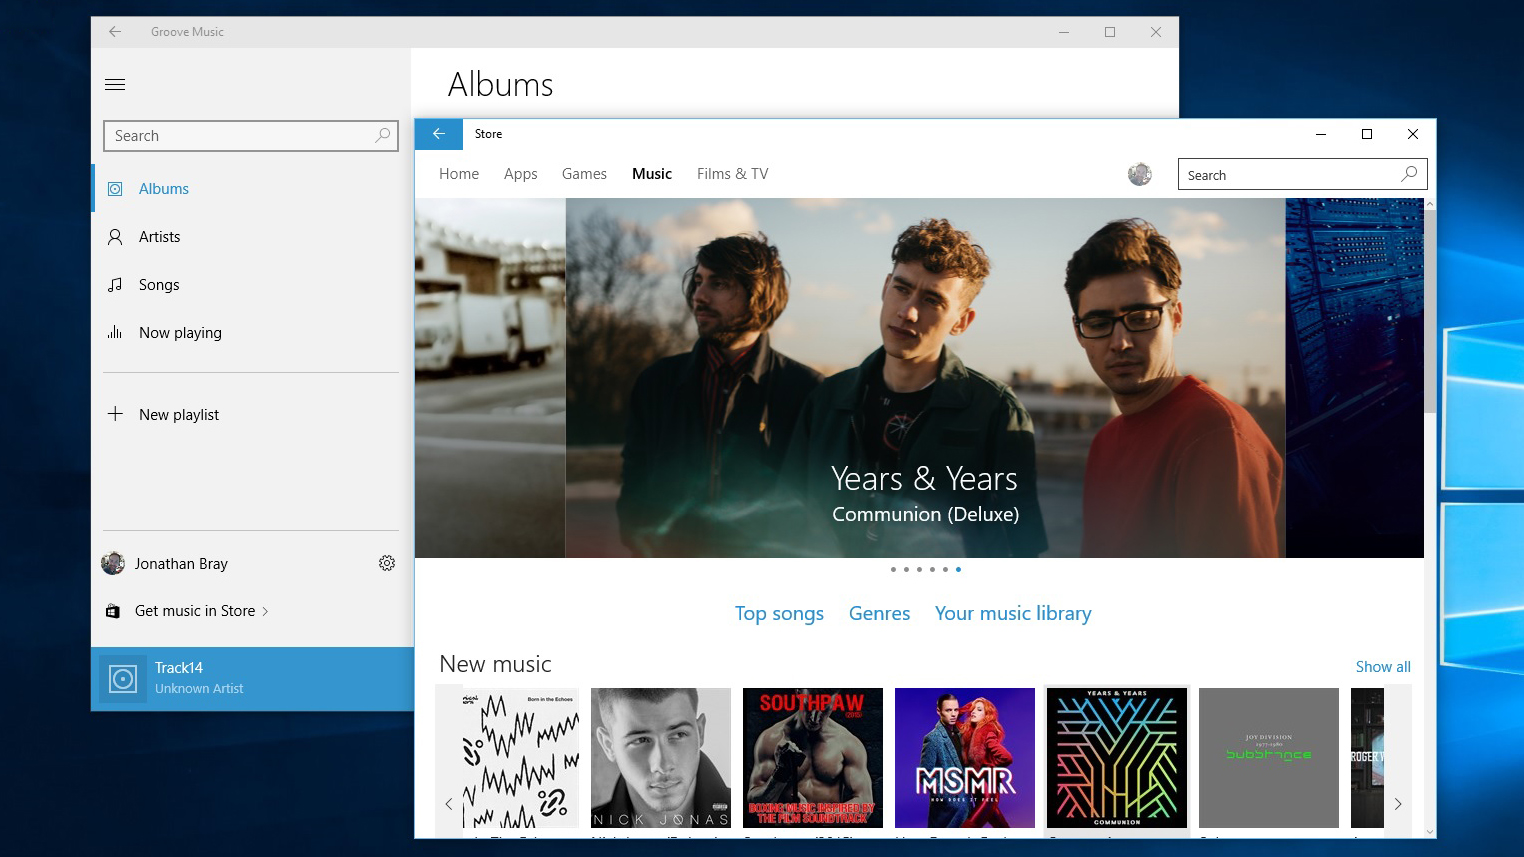Select the Artists icon in the sidebar
1524x857 pixels.
113,236
